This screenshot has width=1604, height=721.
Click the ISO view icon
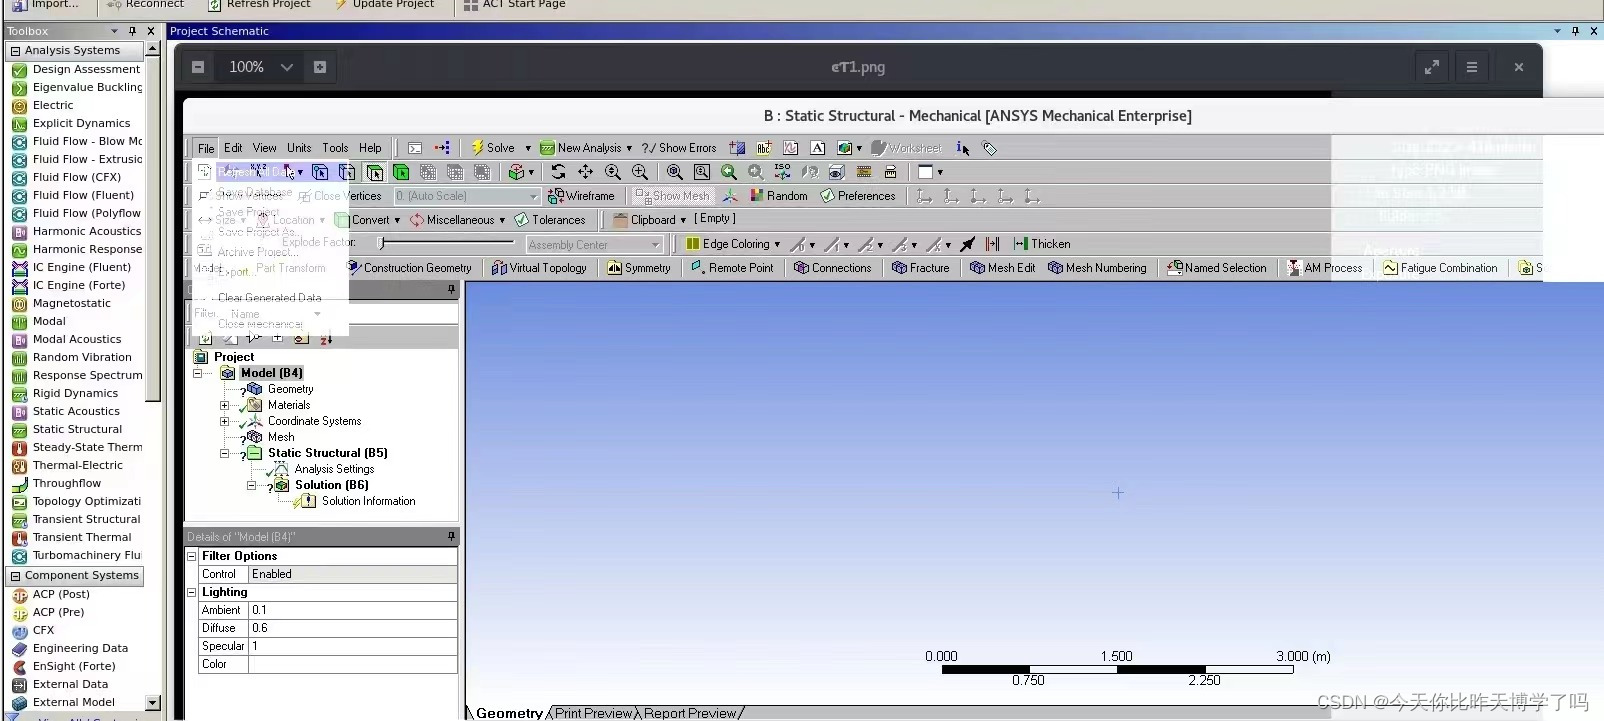click(782, 172)
